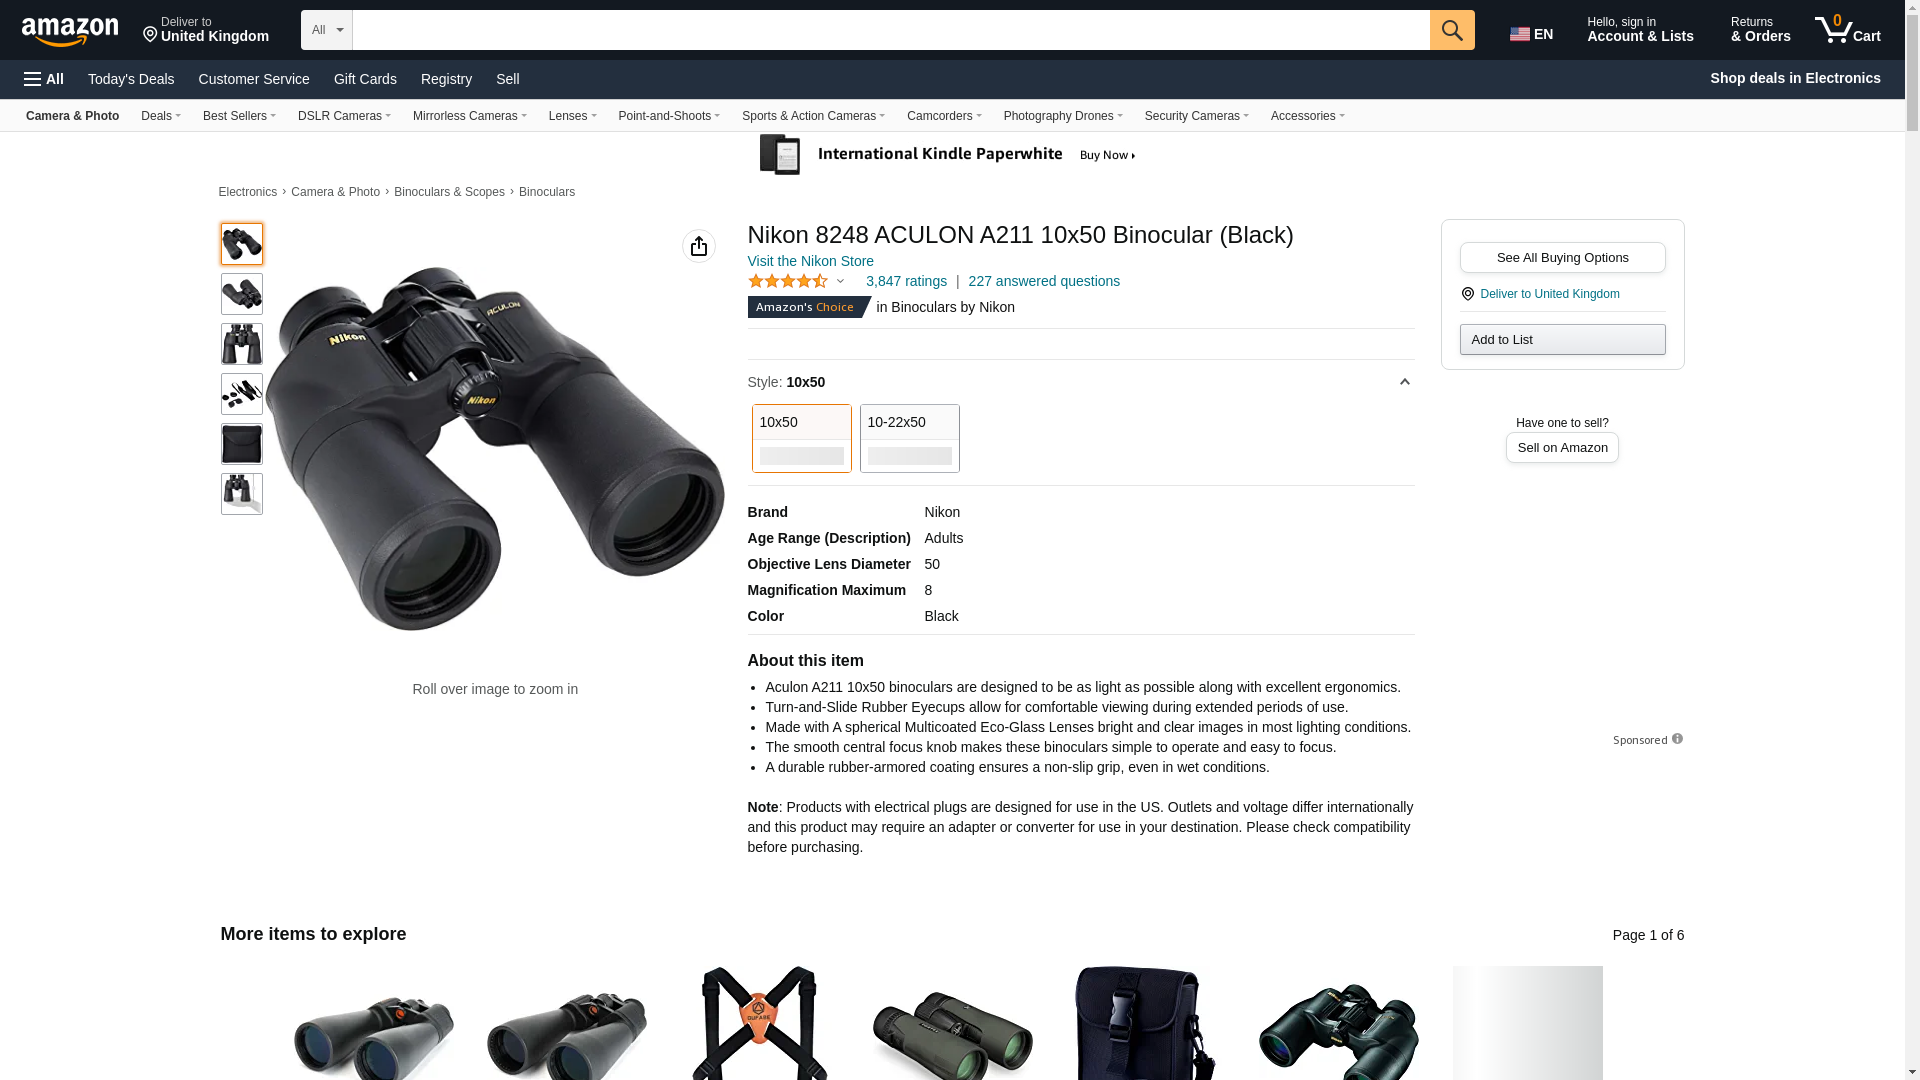Expand the Photography Drones dropdown
This screenshot has width=1920, height=1080.
point(1063,116)
